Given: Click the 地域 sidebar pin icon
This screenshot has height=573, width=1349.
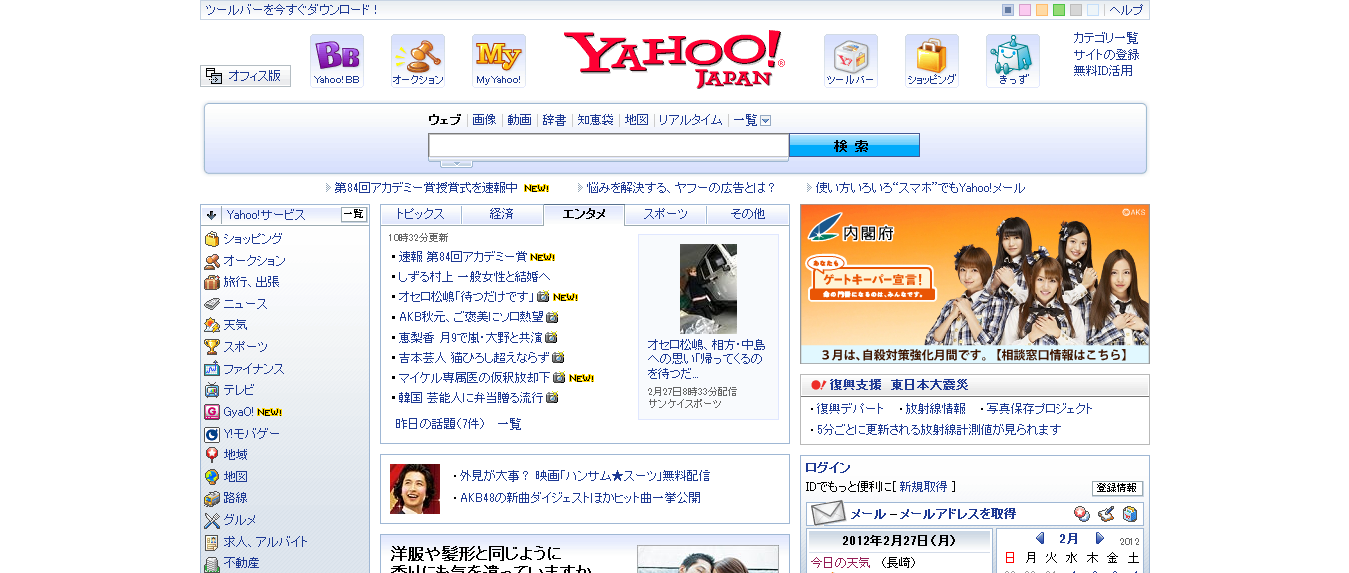Looking at the screenshot, I should click(212, 455).
